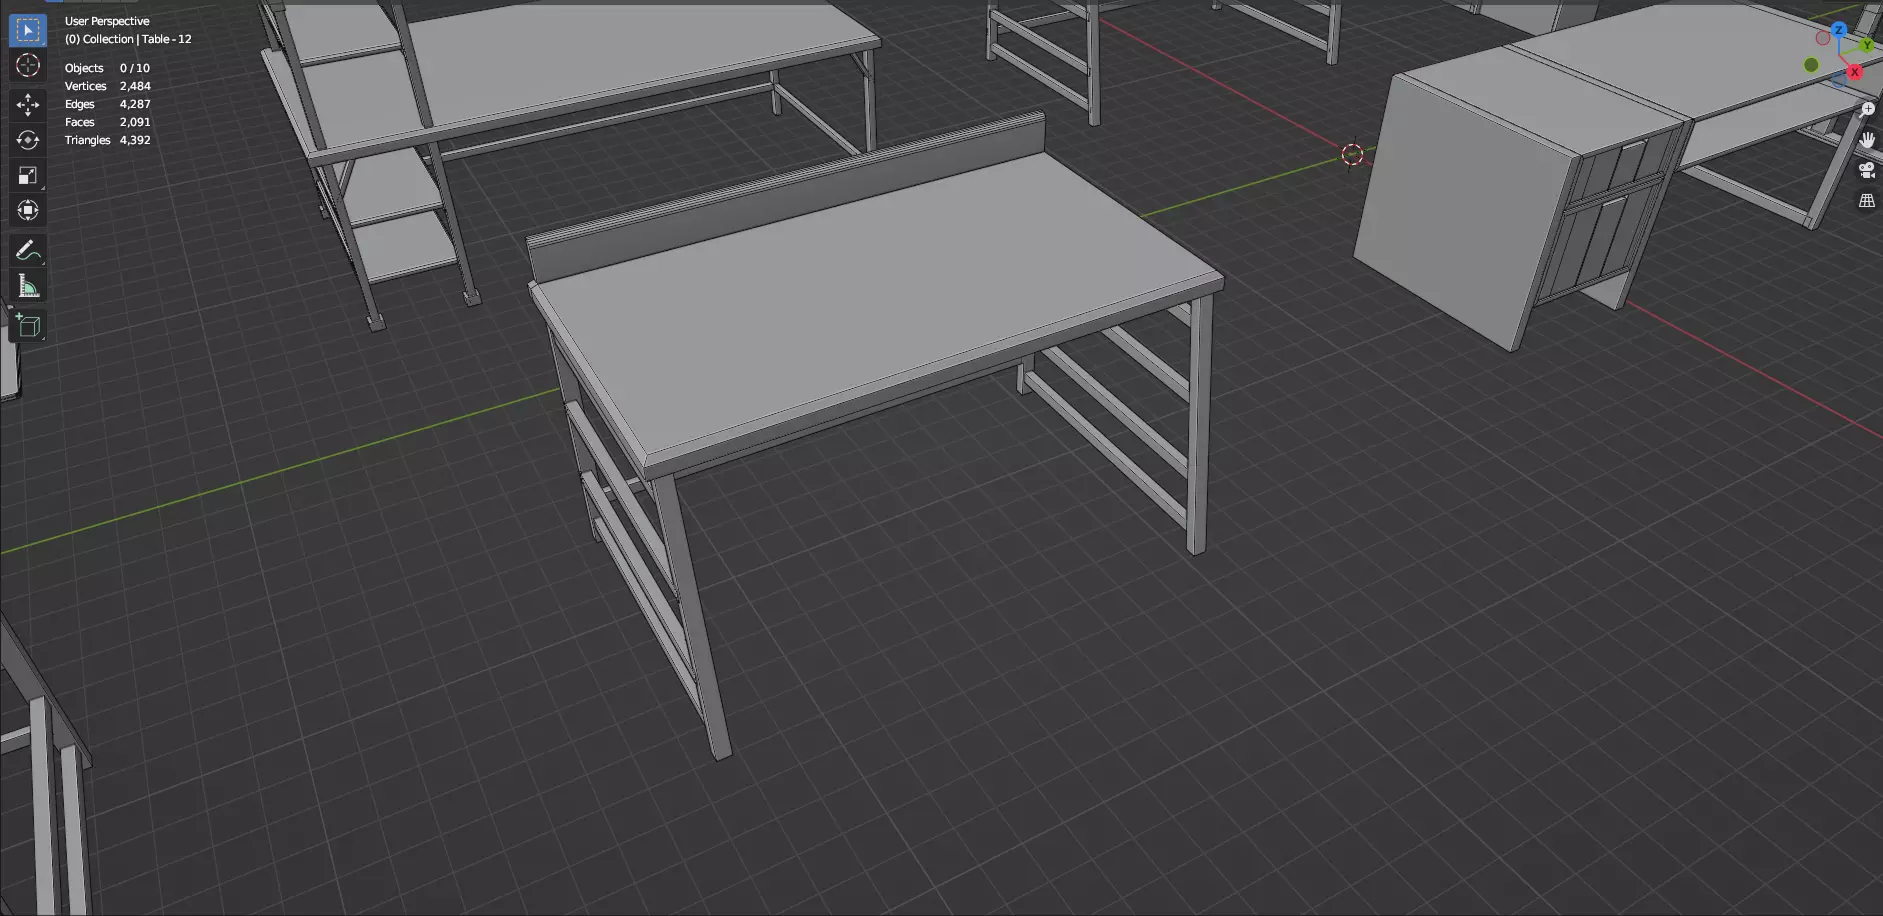This screenshot has width=1883, height=916.
Task: Click the hollow blue negative Z gizmo circle
Action: point(1840,81)
